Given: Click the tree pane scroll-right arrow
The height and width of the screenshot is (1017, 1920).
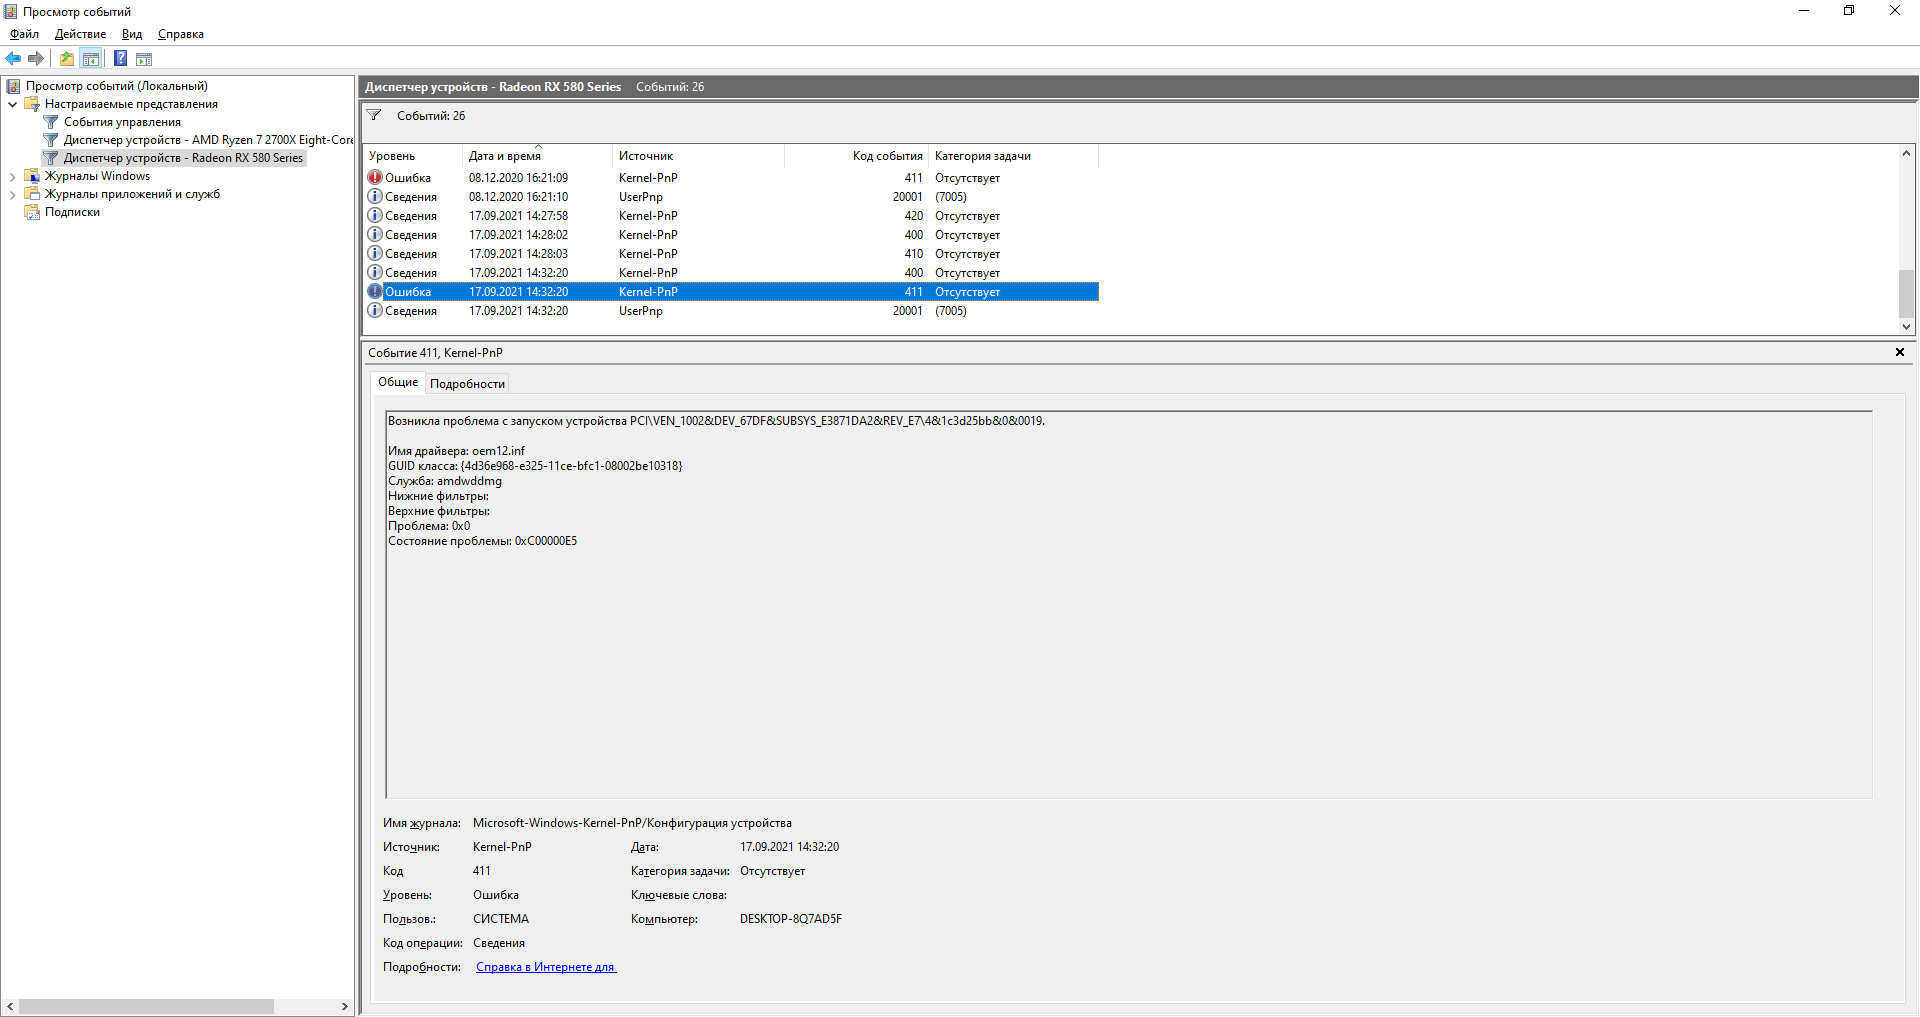Looking at the screenshot, I should click(x=345, y=1006).
